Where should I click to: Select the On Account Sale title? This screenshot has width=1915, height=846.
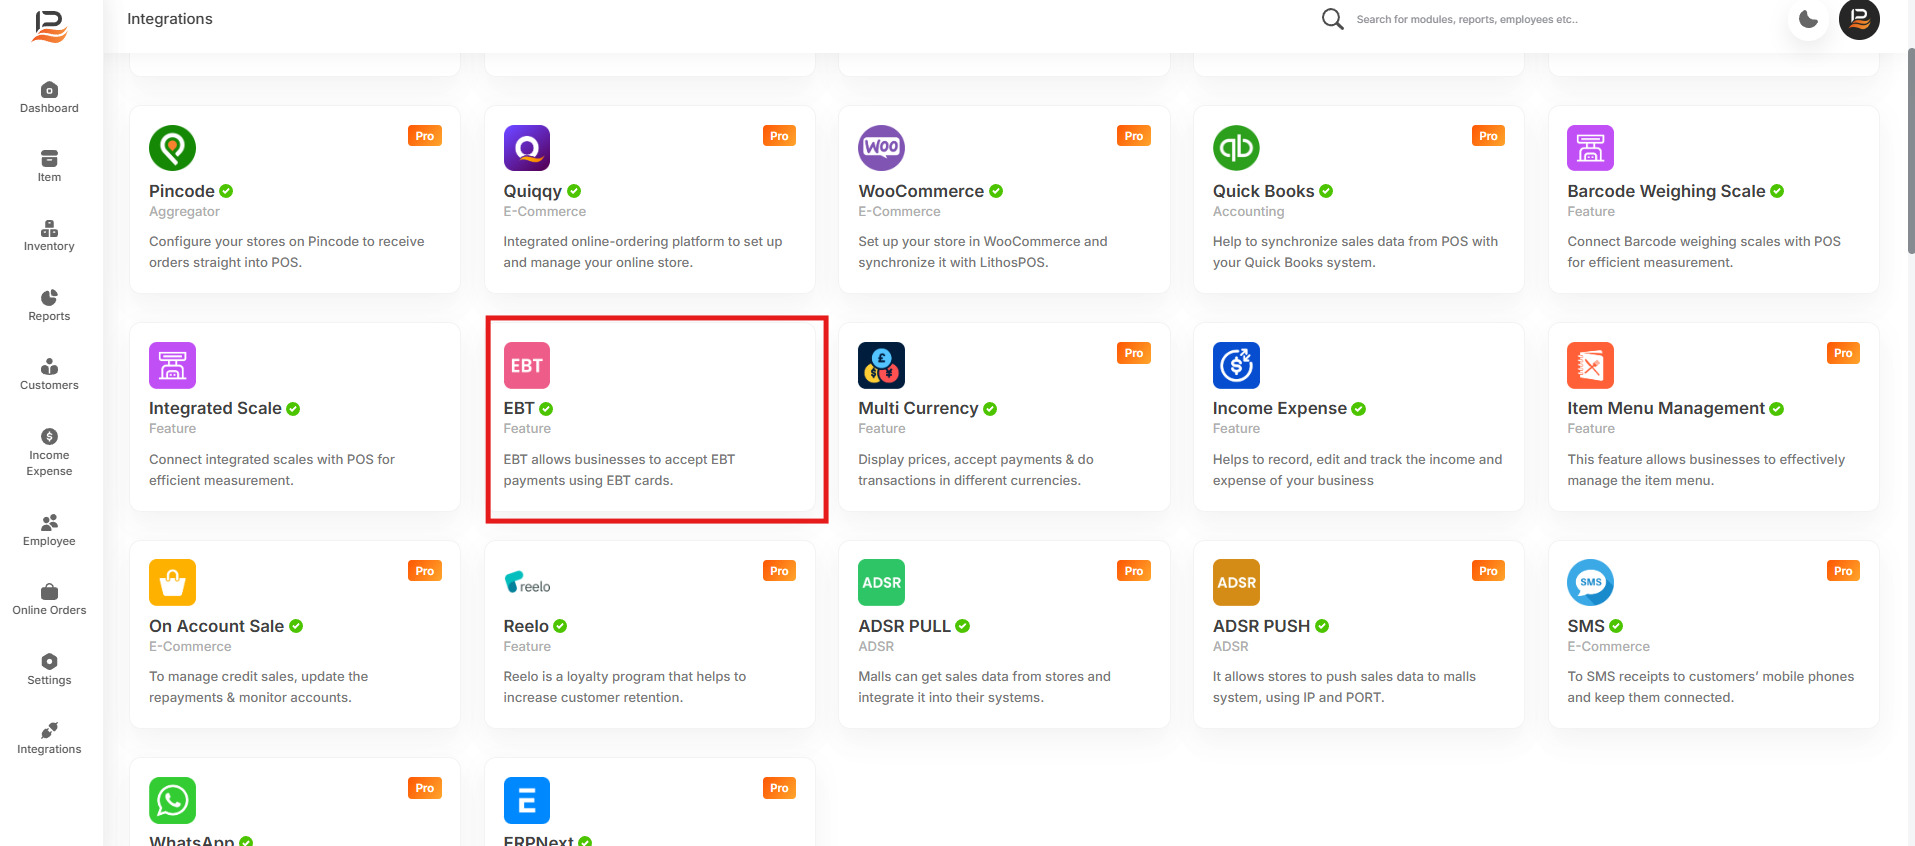click(217, 626)
